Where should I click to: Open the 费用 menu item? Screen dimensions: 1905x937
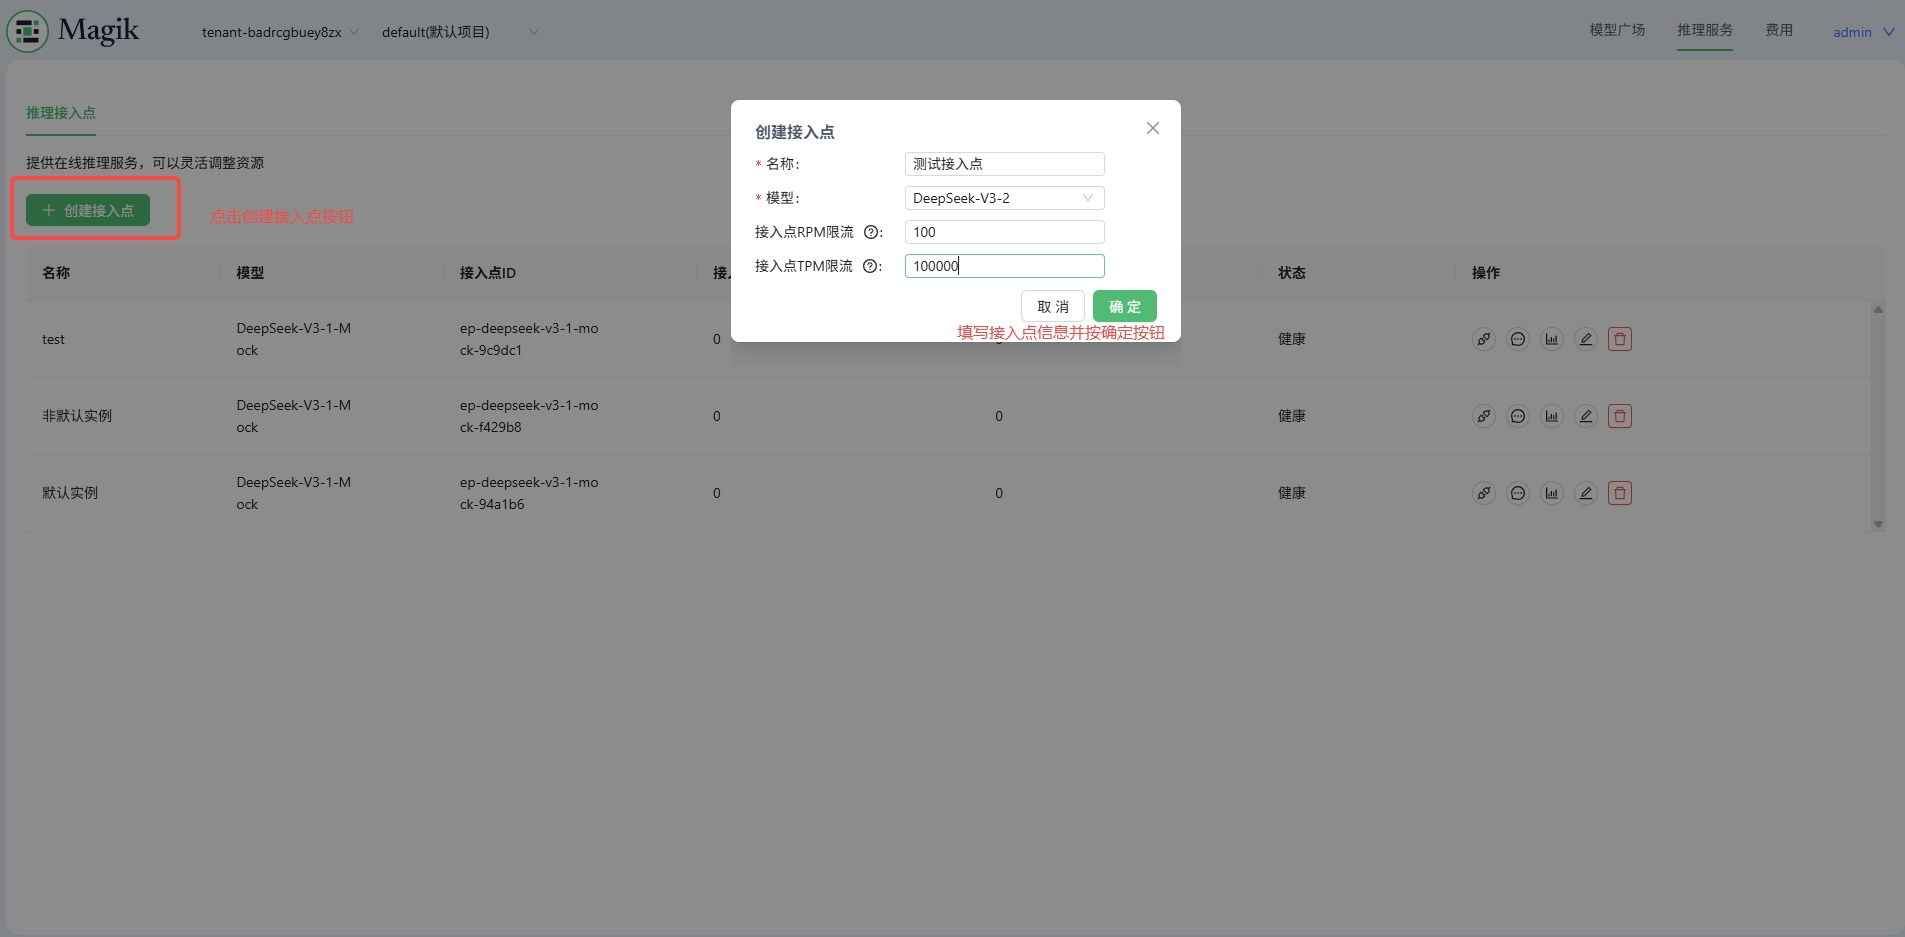(x=1779, y=30)
